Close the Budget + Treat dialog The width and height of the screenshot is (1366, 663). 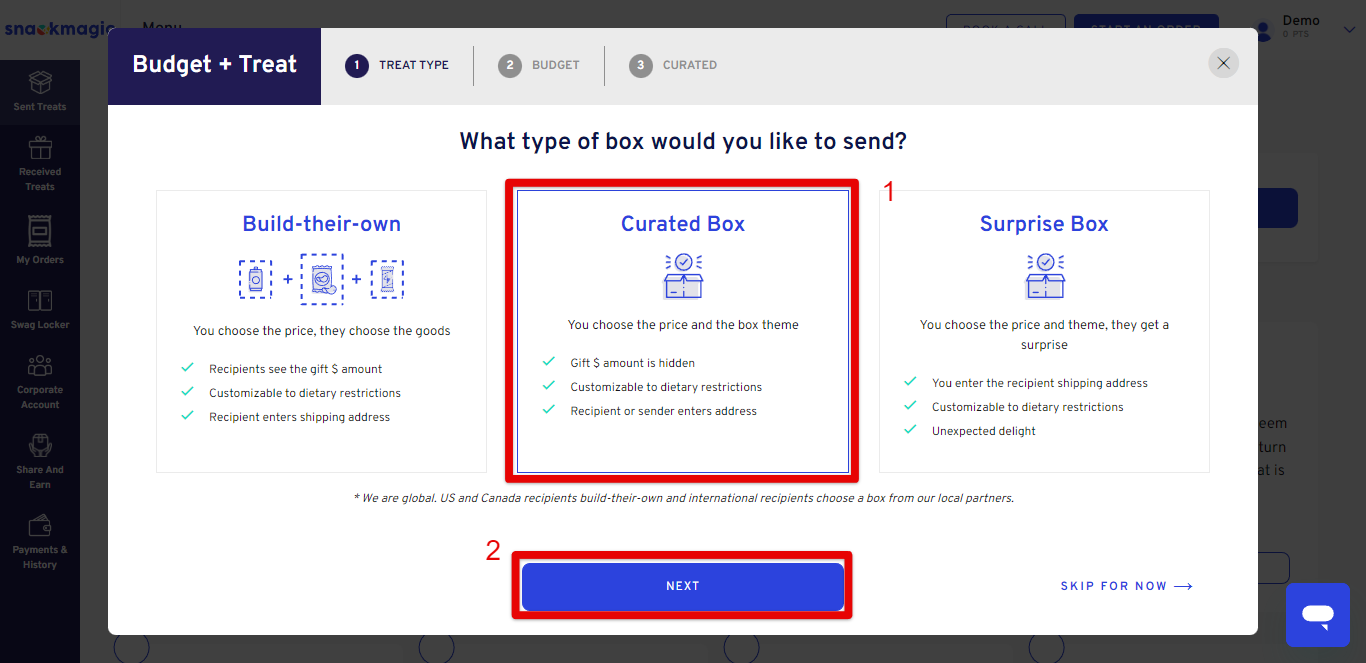point(1223,64)
